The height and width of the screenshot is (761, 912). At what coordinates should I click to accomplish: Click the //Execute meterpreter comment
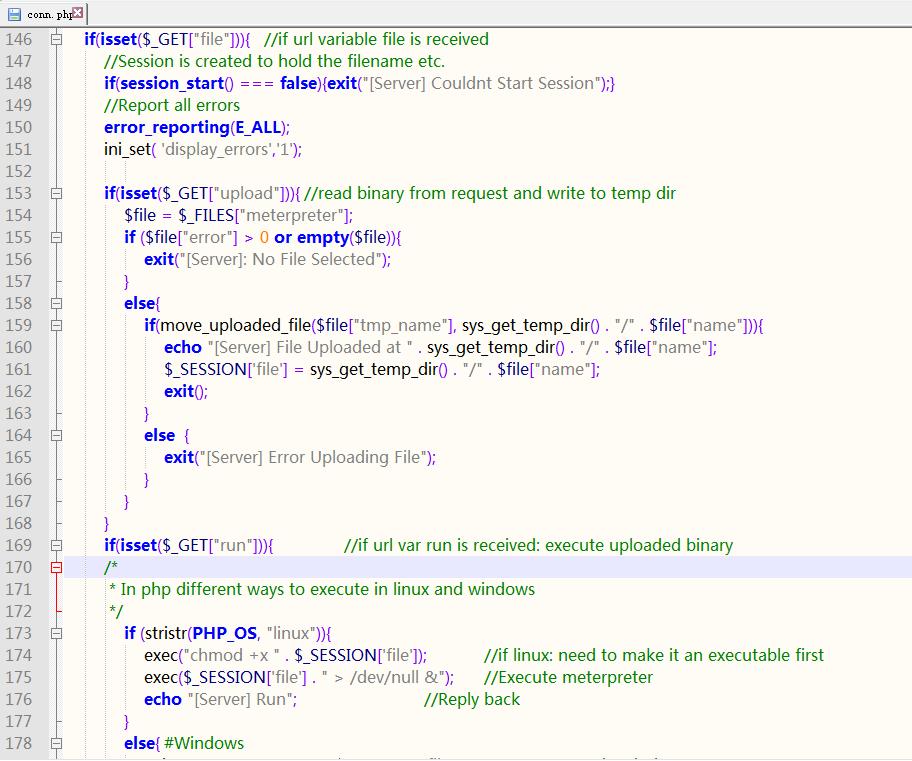(568, 678)
